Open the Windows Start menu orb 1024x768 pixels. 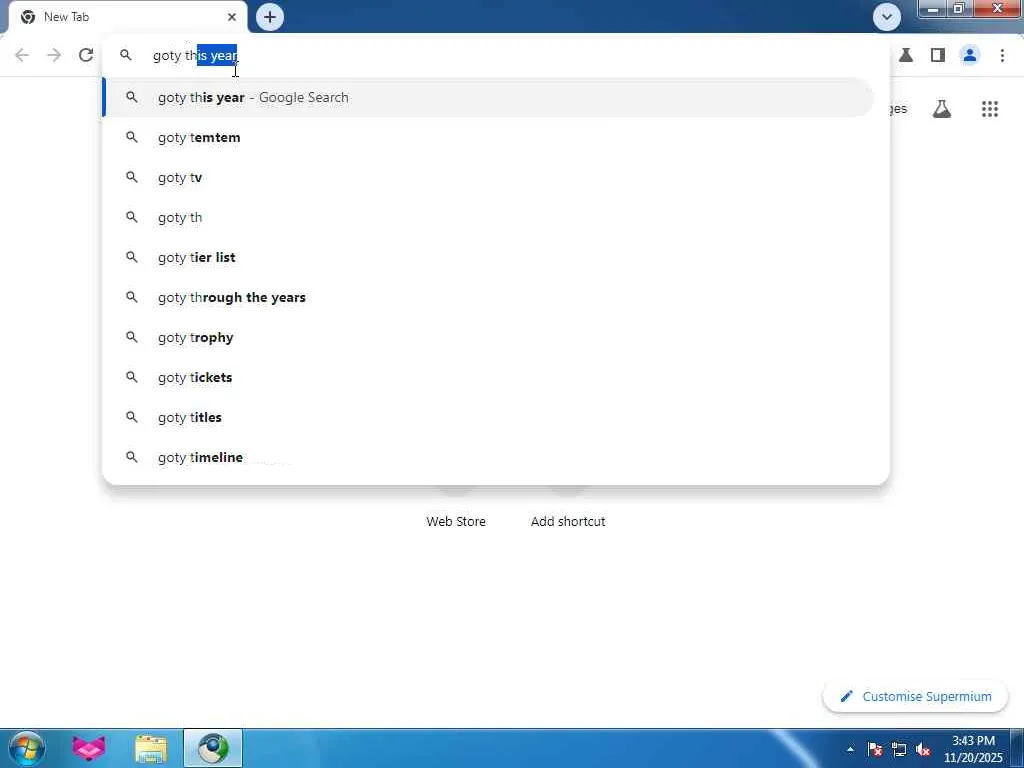[27, 748]
